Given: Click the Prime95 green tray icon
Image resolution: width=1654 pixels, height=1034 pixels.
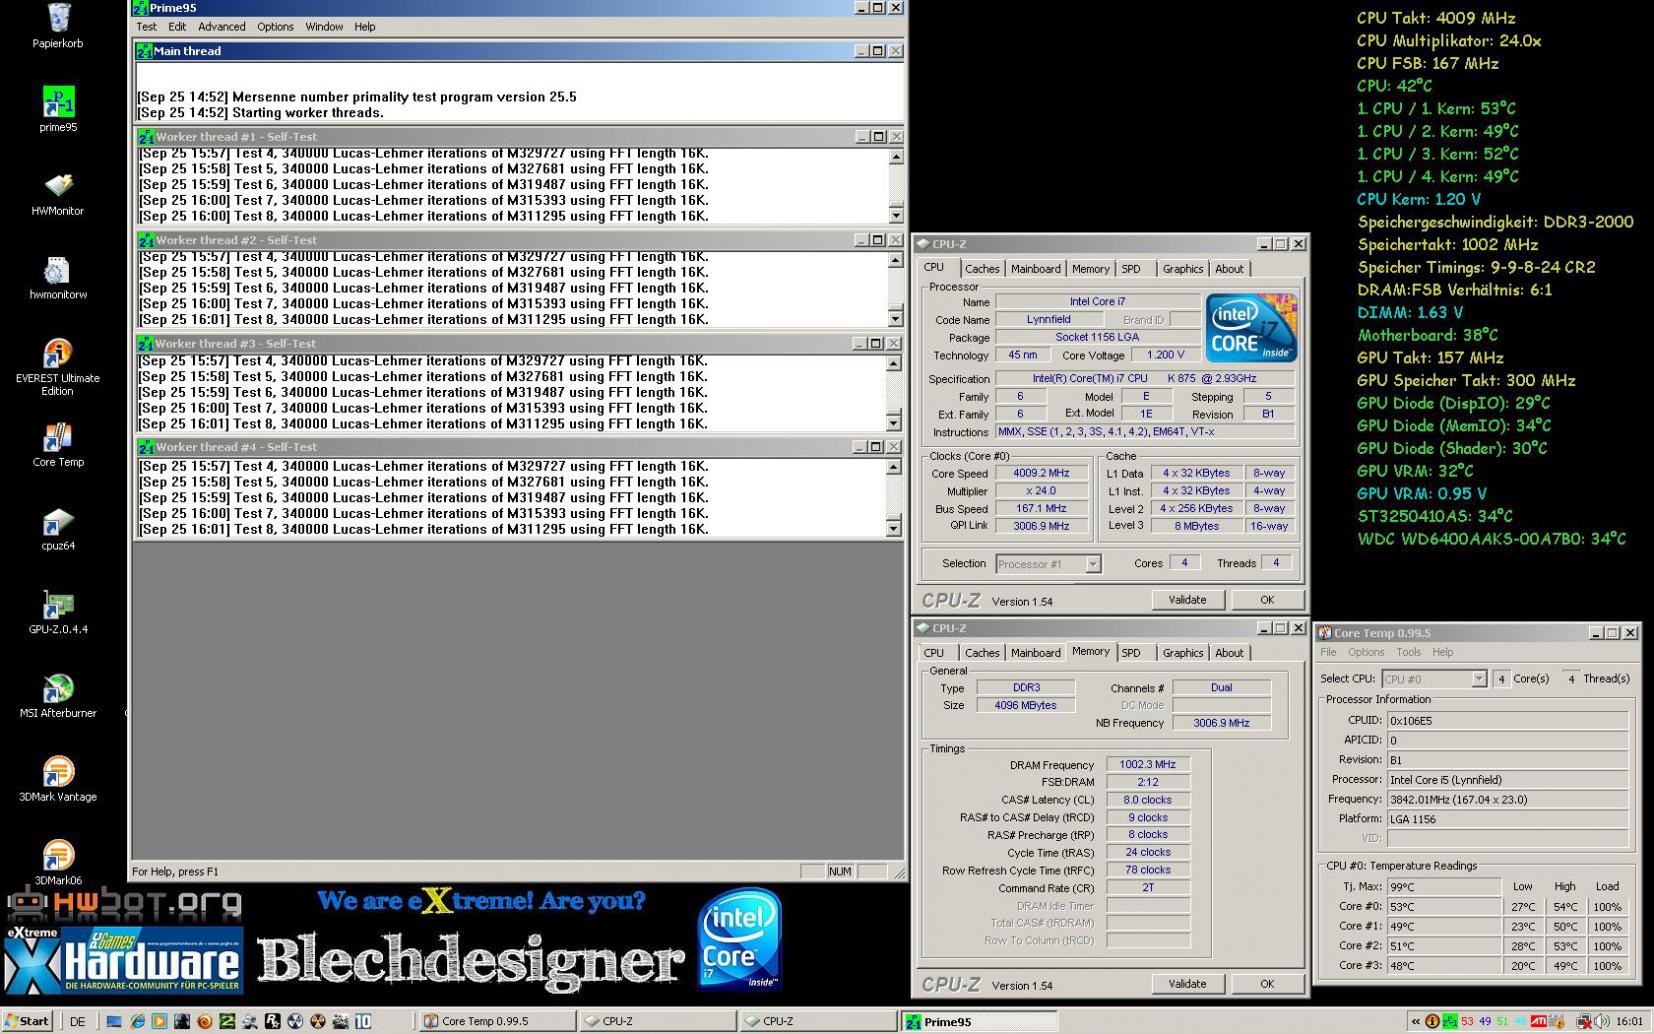Looking at the screenshot, I should 1449,1021.
